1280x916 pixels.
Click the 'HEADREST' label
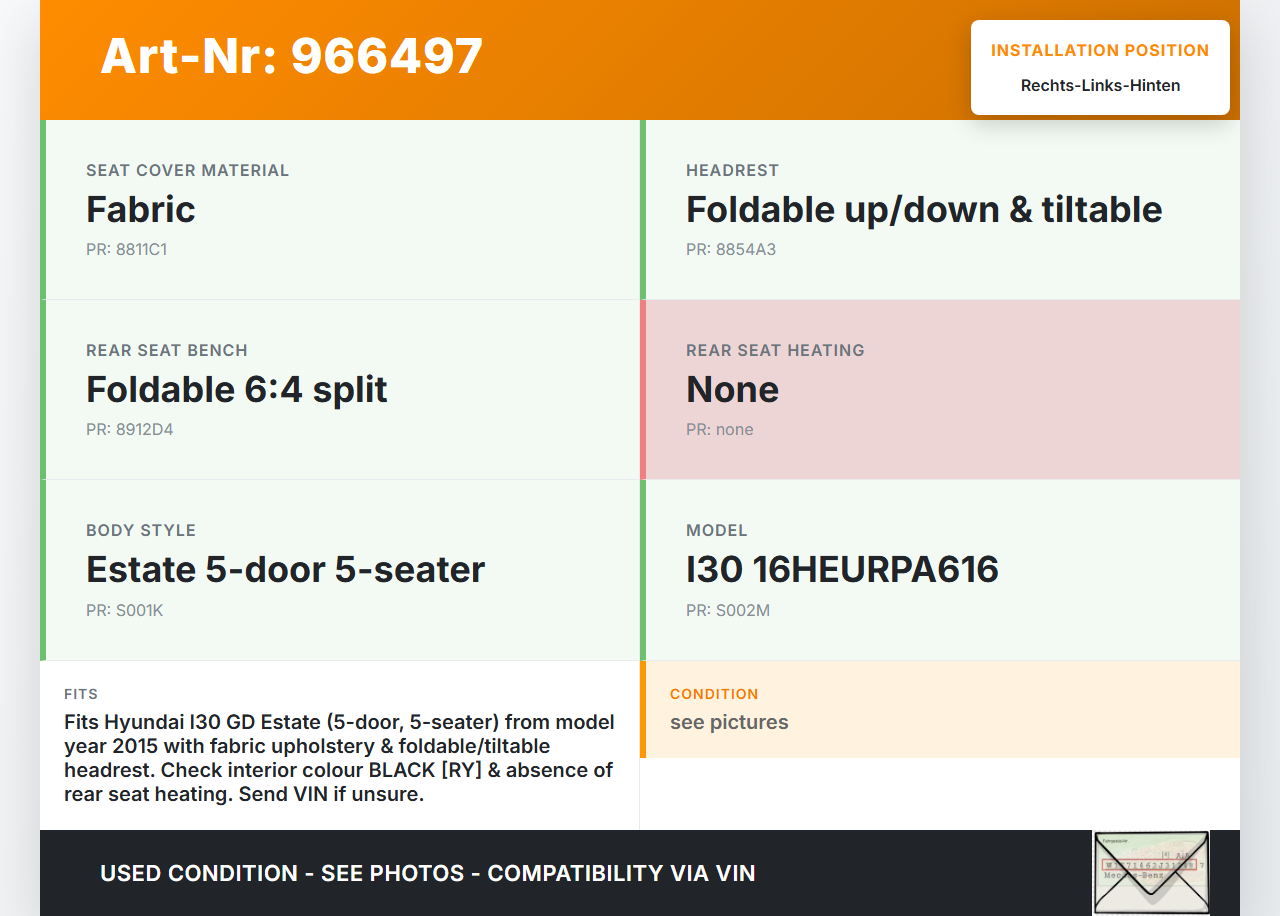tap(732, 170)
